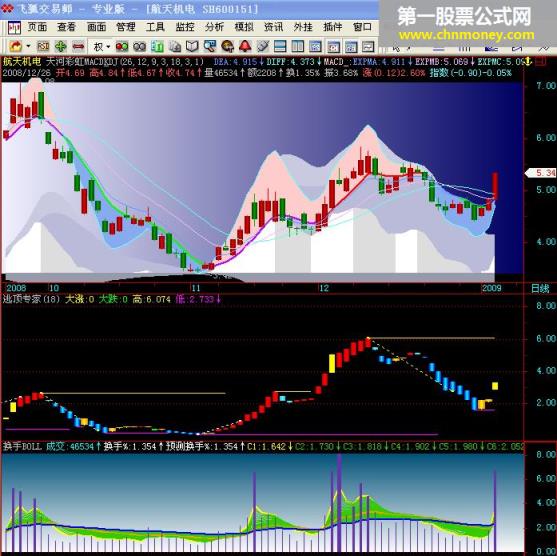Open the 资讯 menu
Screen dimensions: 557x556
point(274,27)
